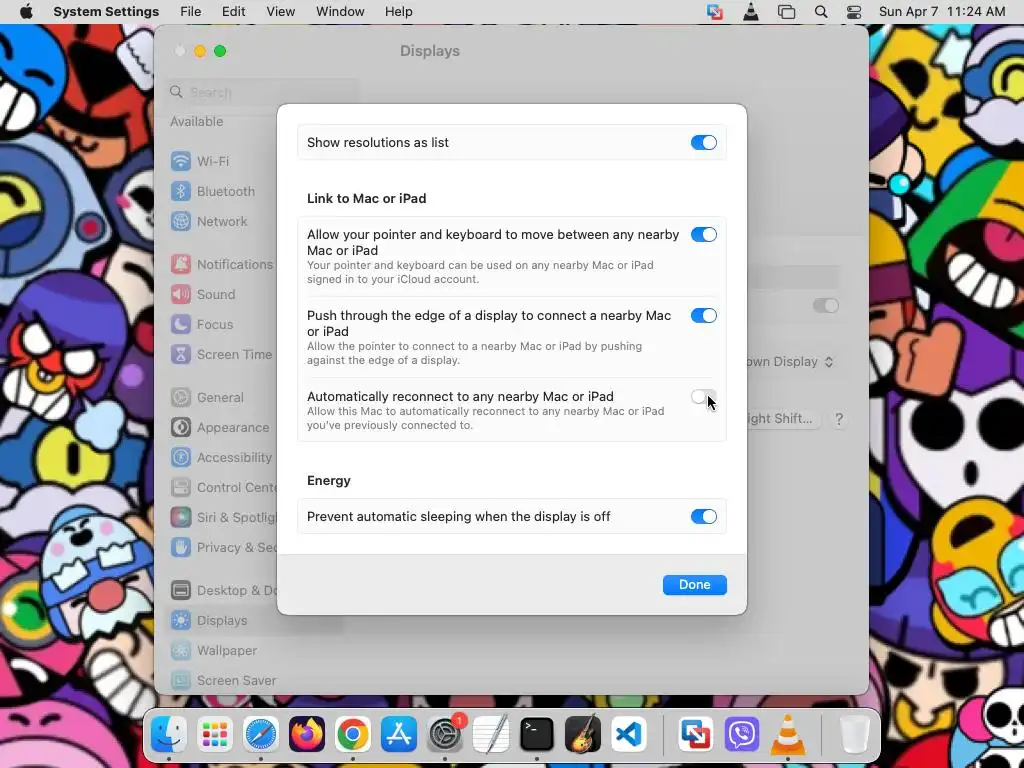Open the Help menu
1024x768 pixels.
click(398, 12)
